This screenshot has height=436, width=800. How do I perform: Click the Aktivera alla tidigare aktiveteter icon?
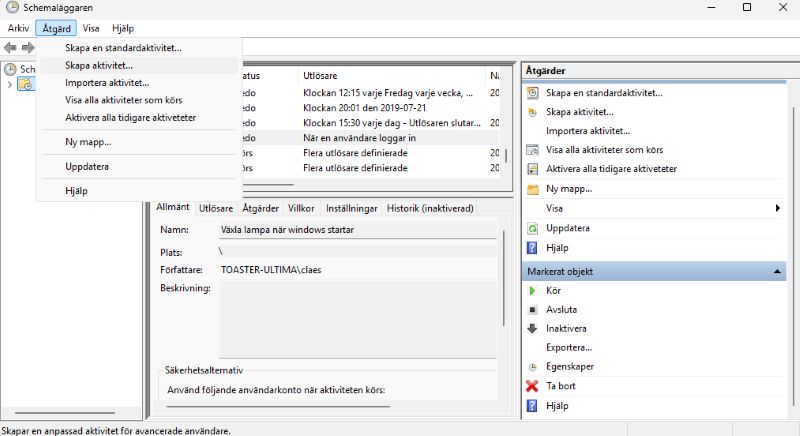[532, 169]
